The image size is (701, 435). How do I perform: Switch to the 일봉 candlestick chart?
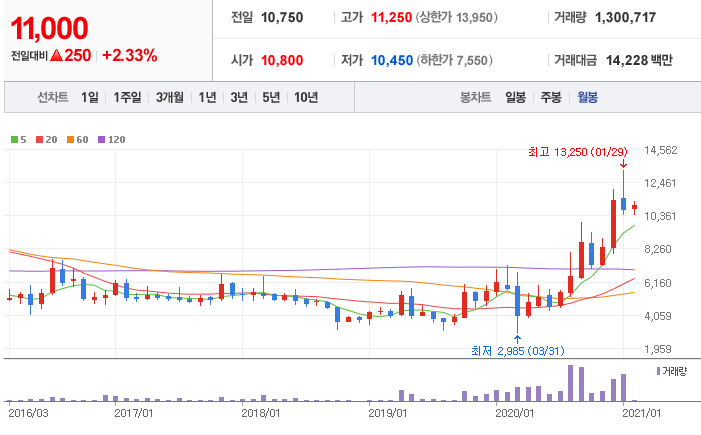pyautogui.click(x=515, y=97)
